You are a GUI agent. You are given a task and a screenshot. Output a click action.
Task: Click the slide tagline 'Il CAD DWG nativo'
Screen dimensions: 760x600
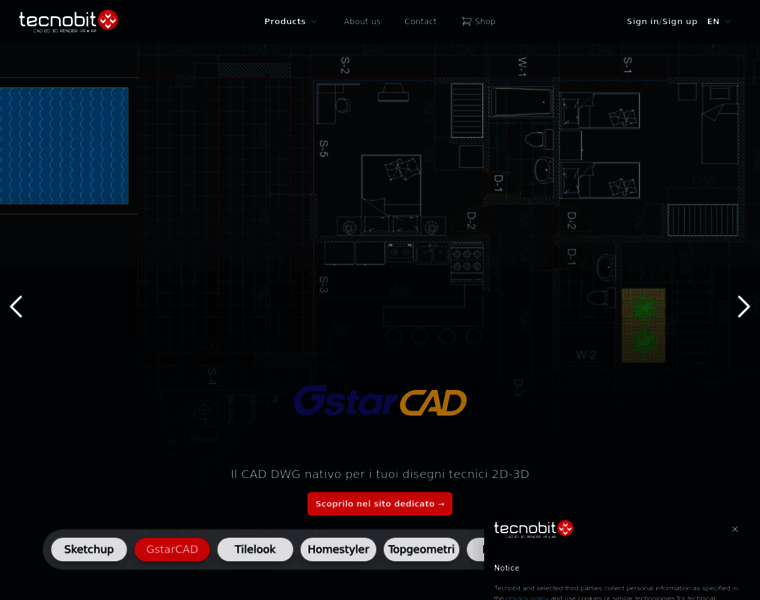point(380,474)
